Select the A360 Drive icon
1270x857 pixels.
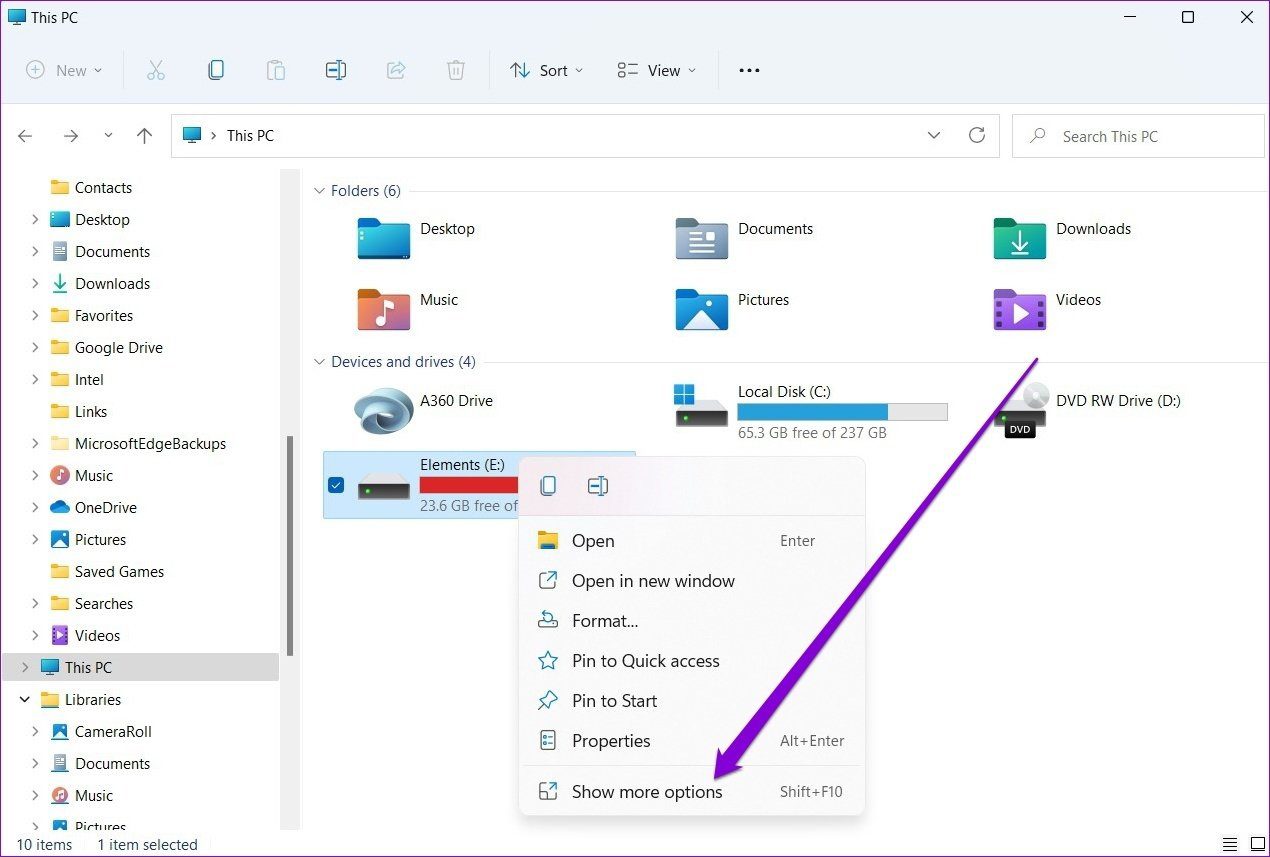click(x=384, y=410)
